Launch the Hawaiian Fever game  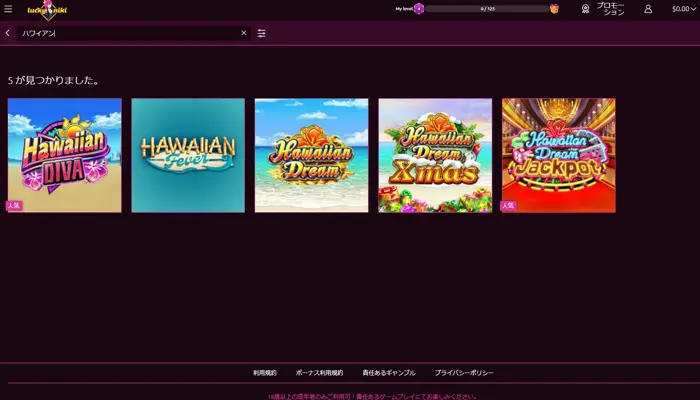click(188, 155)
